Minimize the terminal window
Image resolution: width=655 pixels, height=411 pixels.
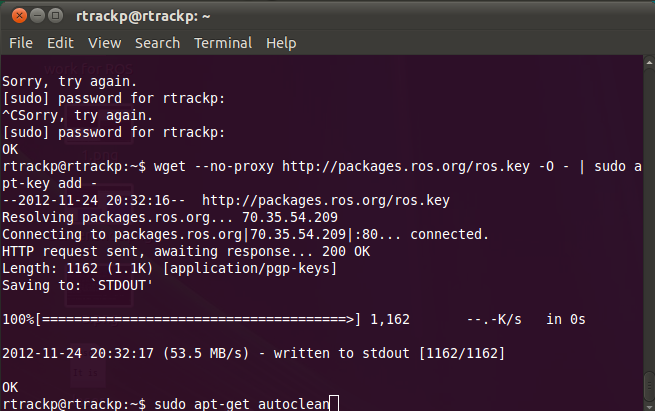tap(35, 16)
